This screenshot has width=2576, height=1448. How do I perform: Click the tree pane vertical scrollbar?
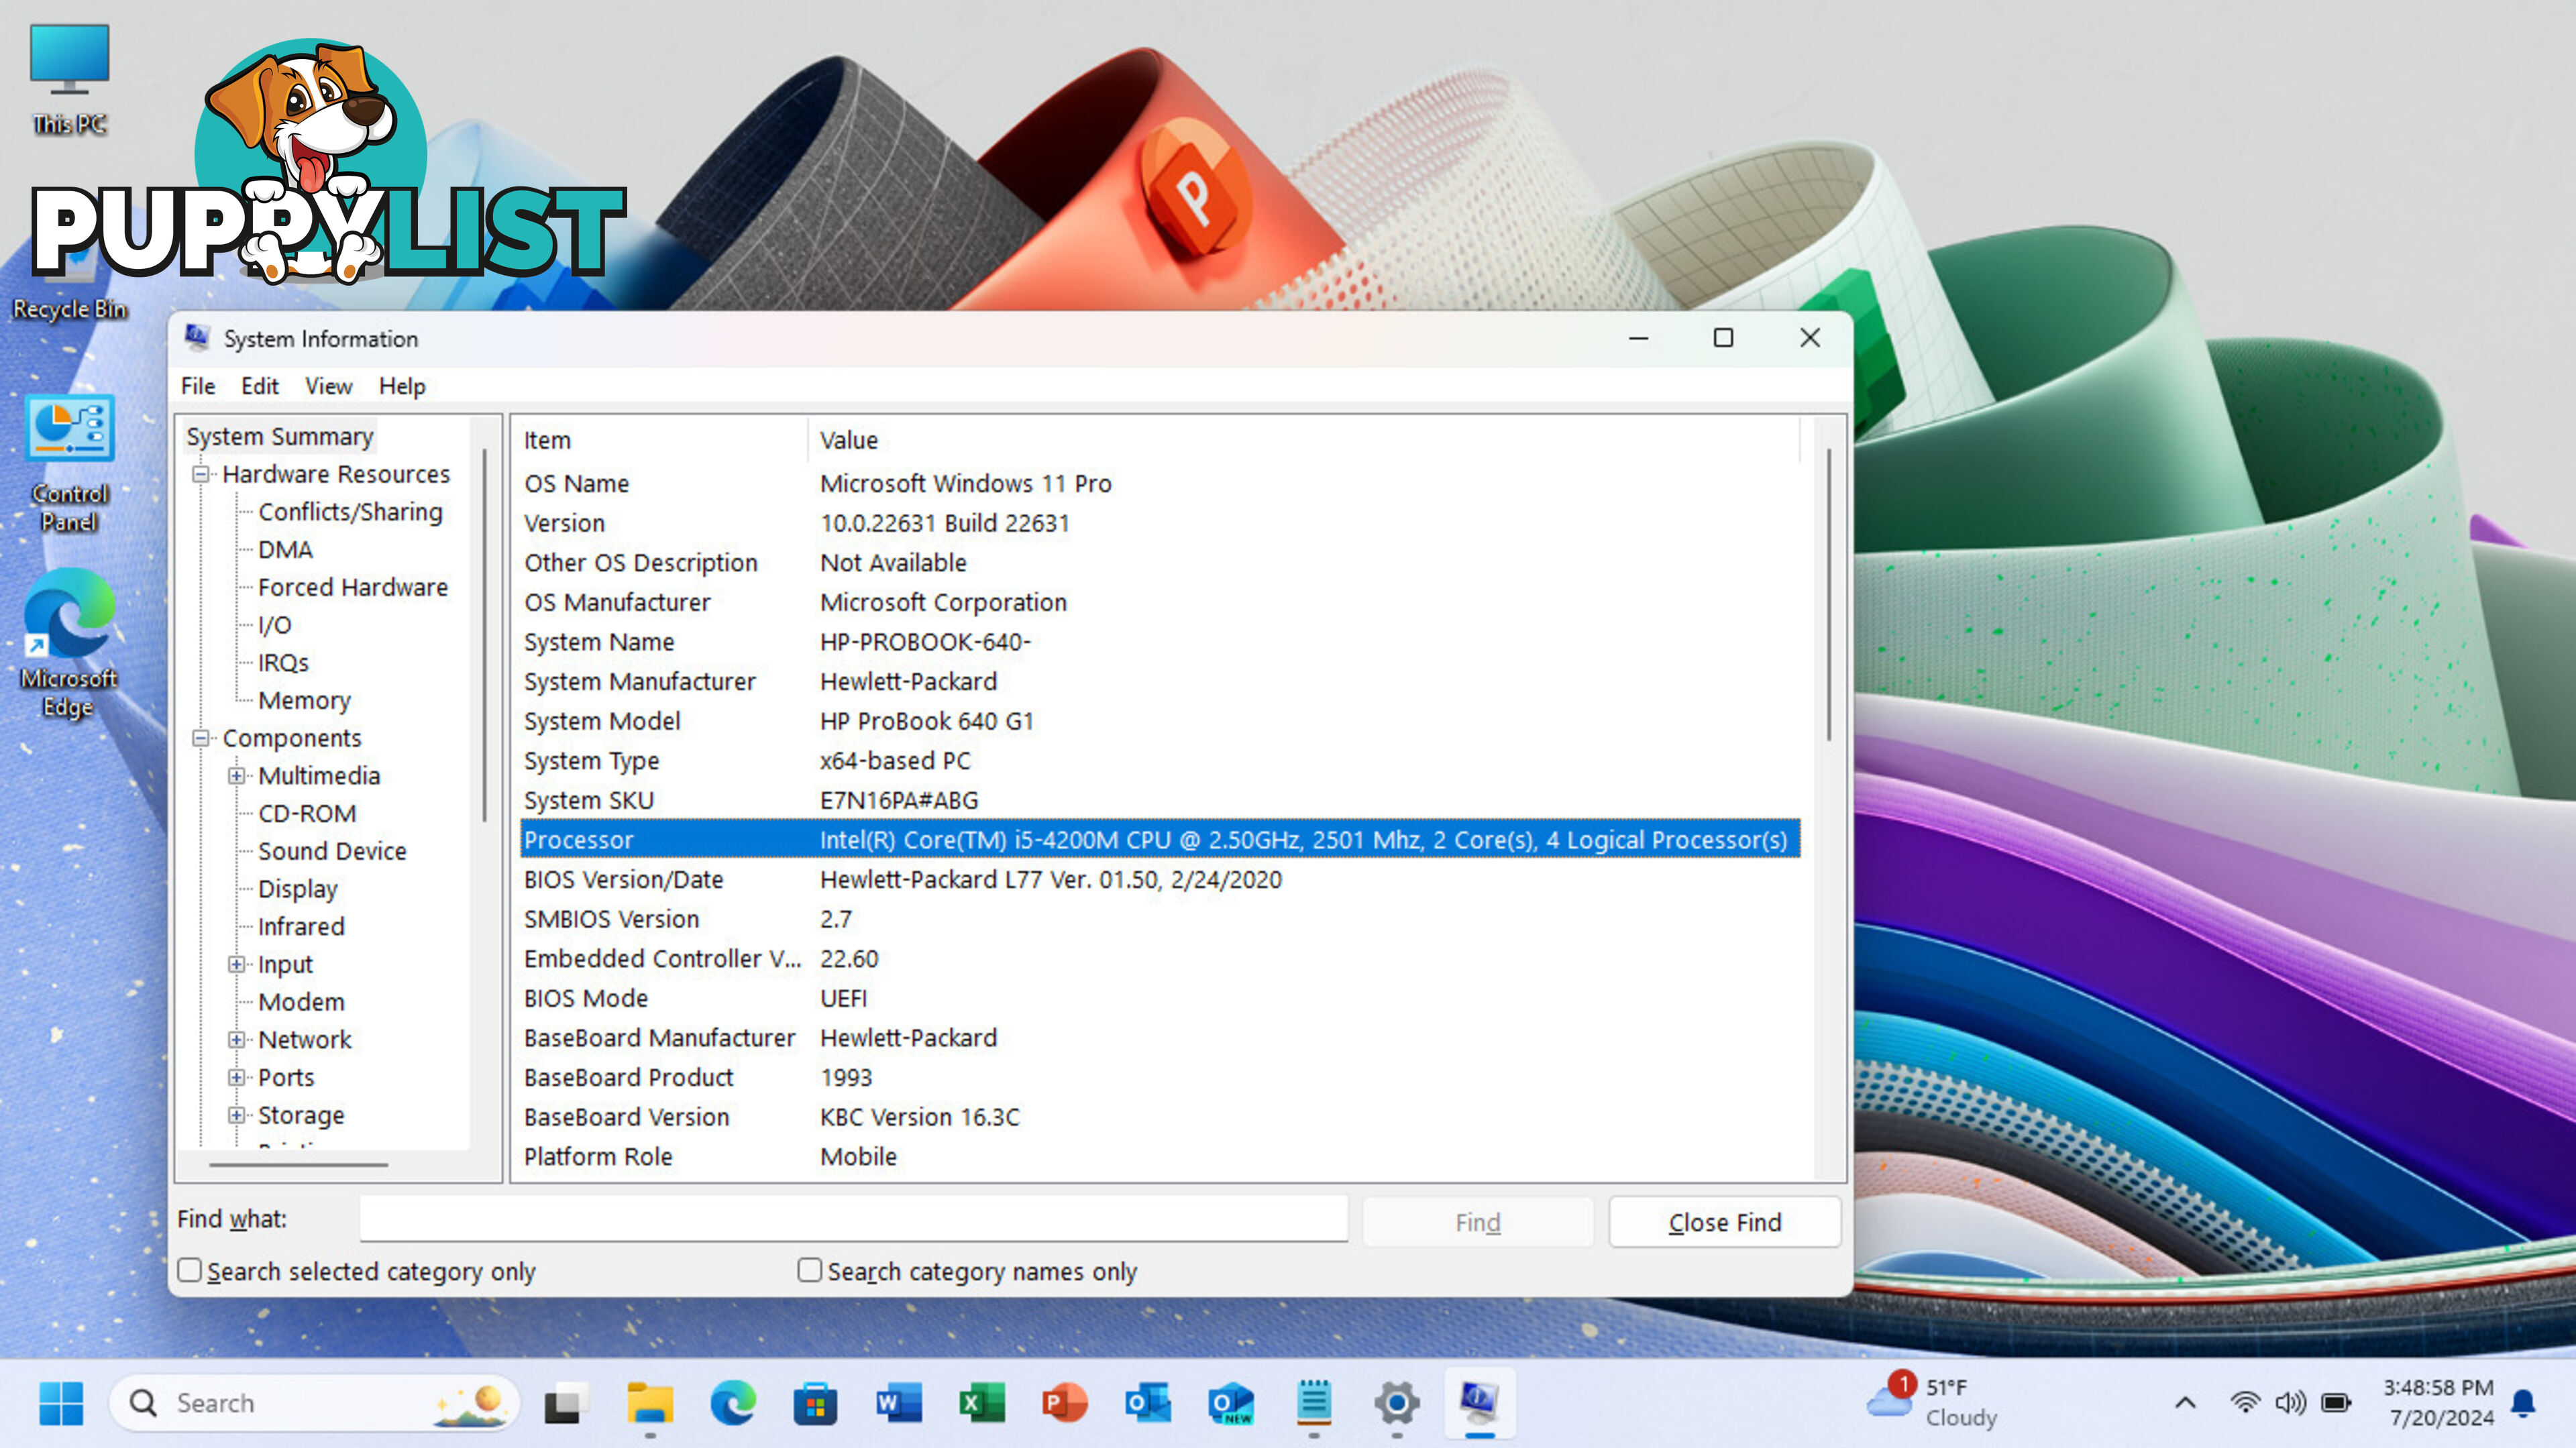coord(485,636)
